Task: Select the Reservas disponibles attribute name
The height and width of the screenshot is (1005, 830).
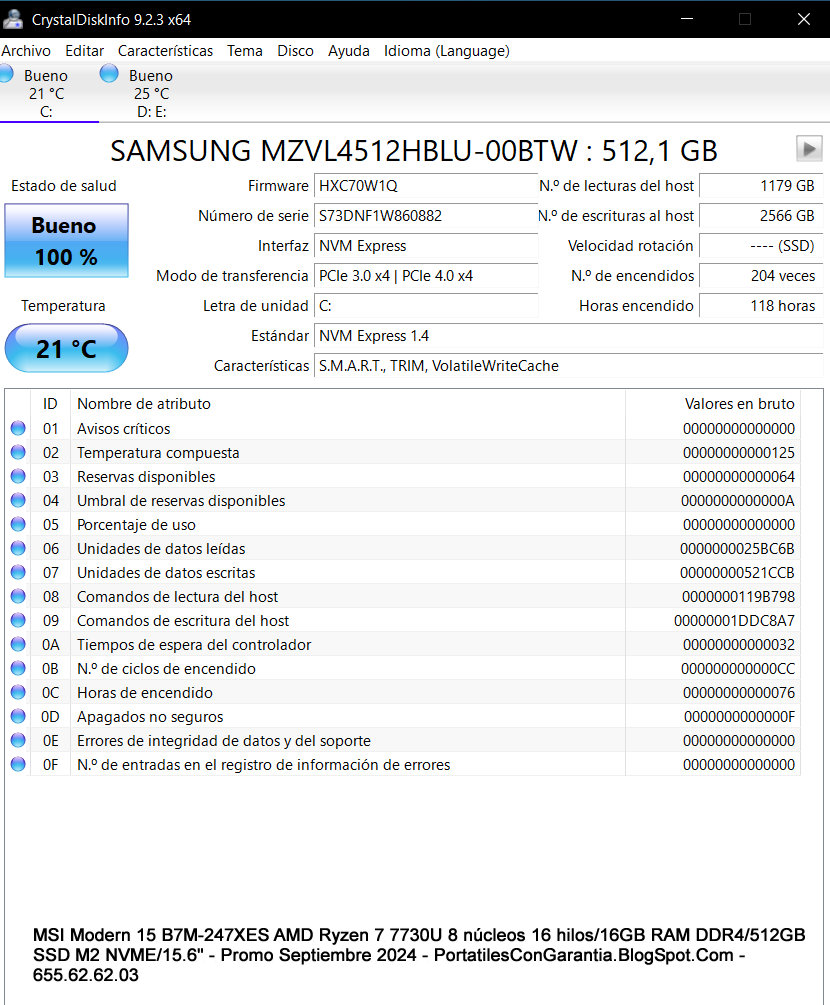Action: click(146, 477)
